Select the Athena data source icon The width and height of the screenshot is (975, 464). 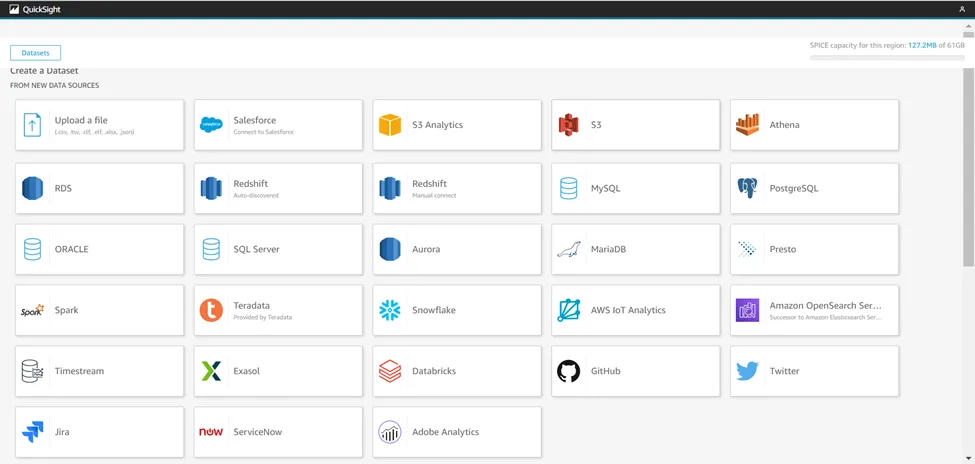pyautogui.click(x=747, y=124)
